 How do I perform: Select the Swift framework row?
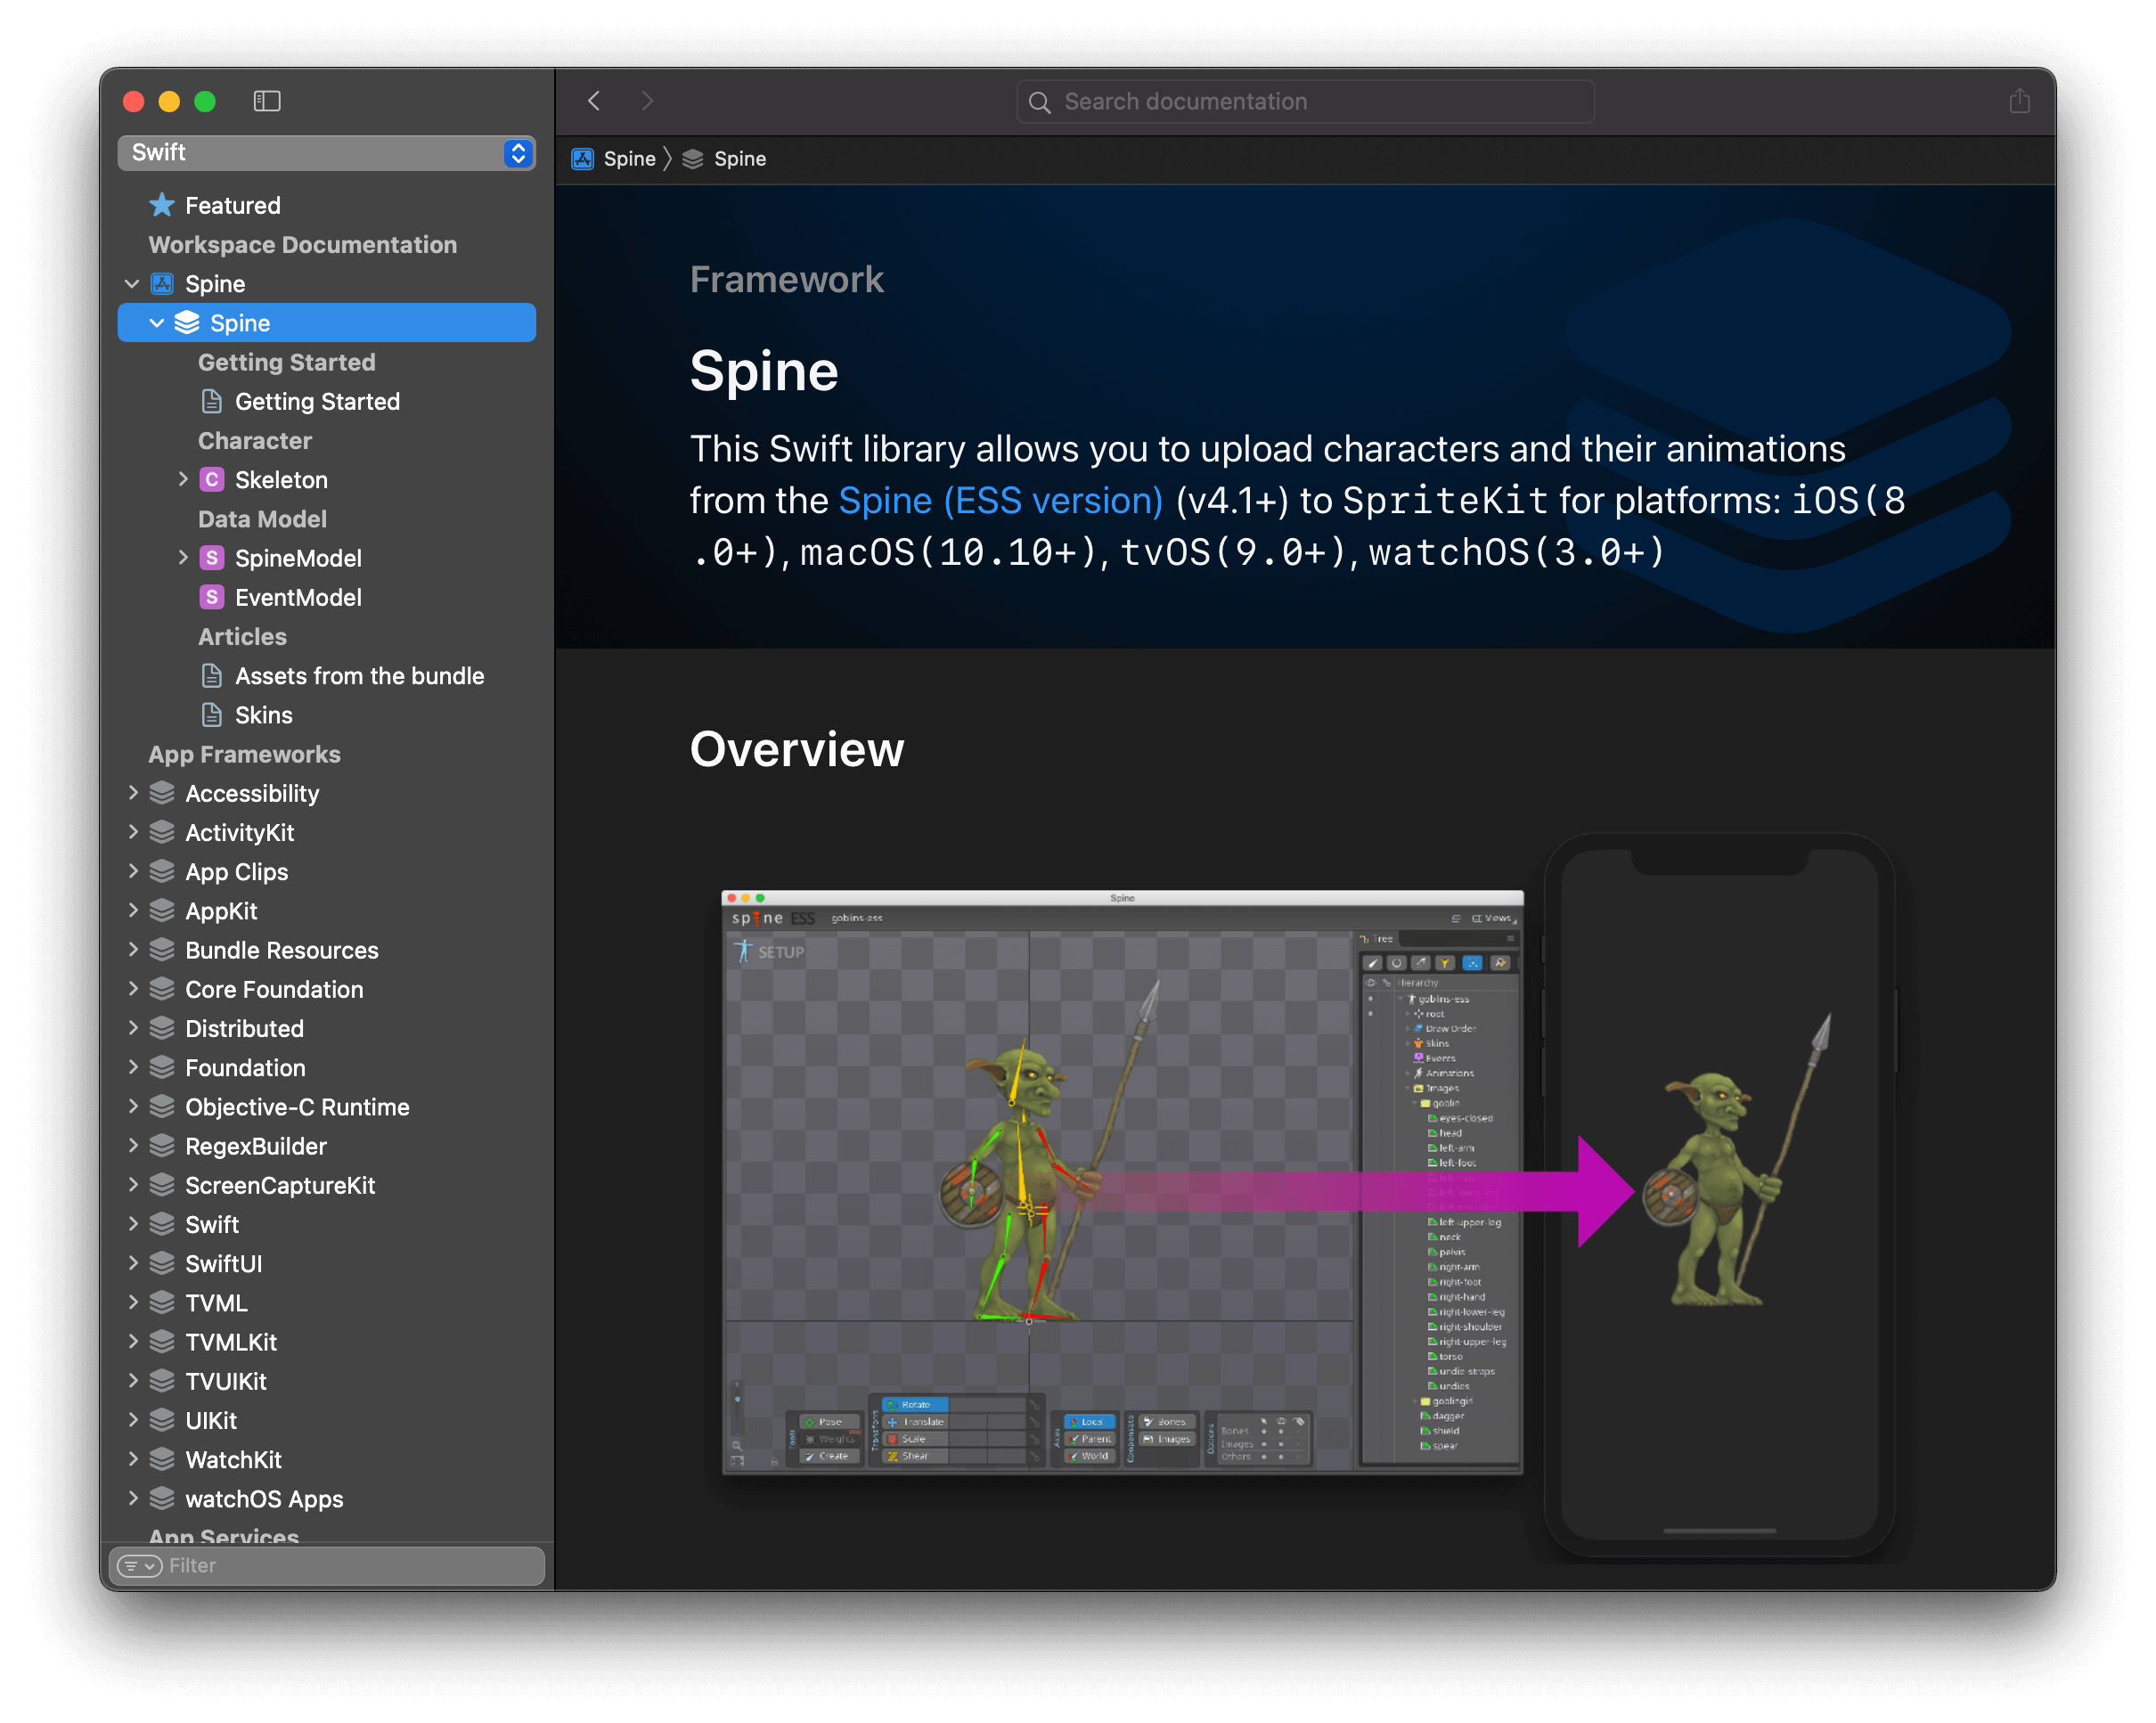(x=326, y=1224)
